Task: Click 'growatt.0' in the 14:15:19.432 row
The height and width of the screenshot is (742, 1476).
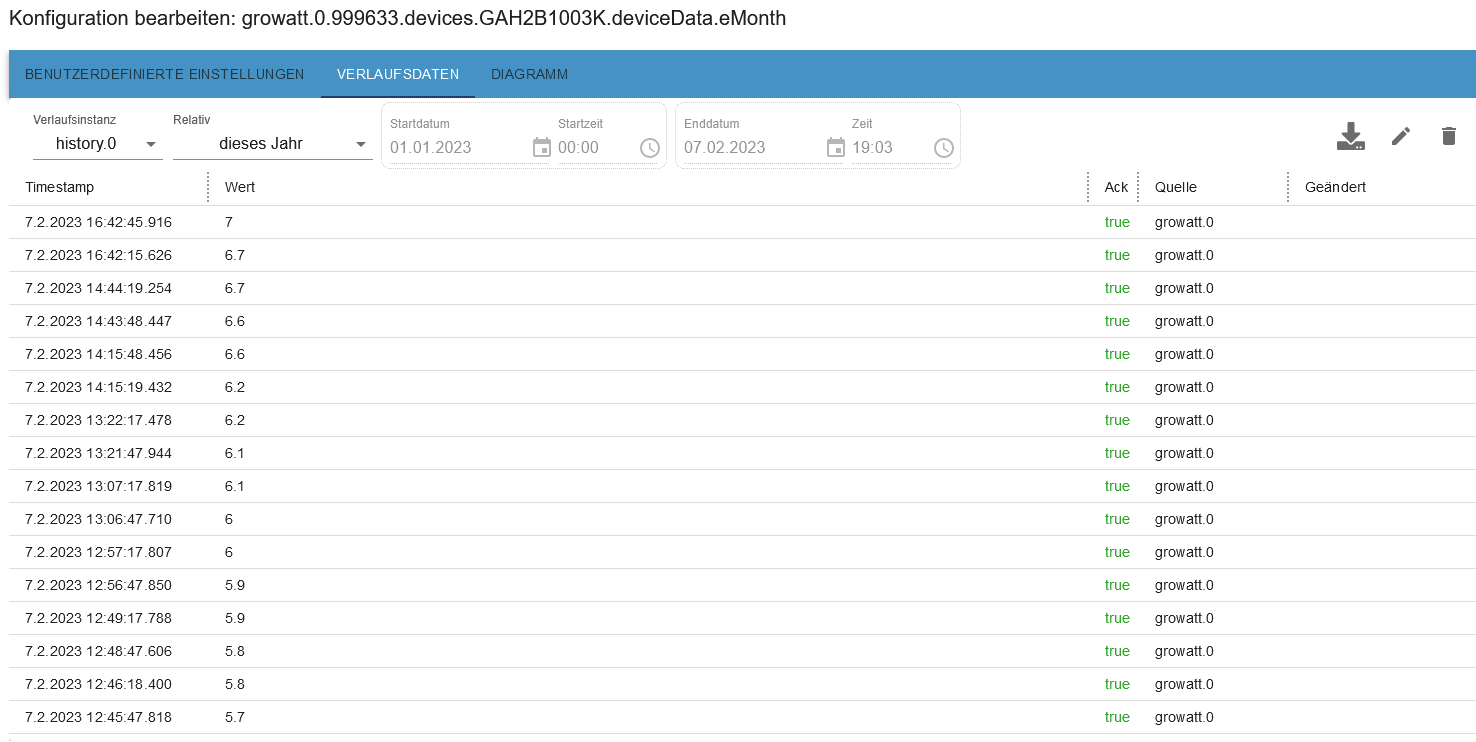Action: (x=1184, y=387)
